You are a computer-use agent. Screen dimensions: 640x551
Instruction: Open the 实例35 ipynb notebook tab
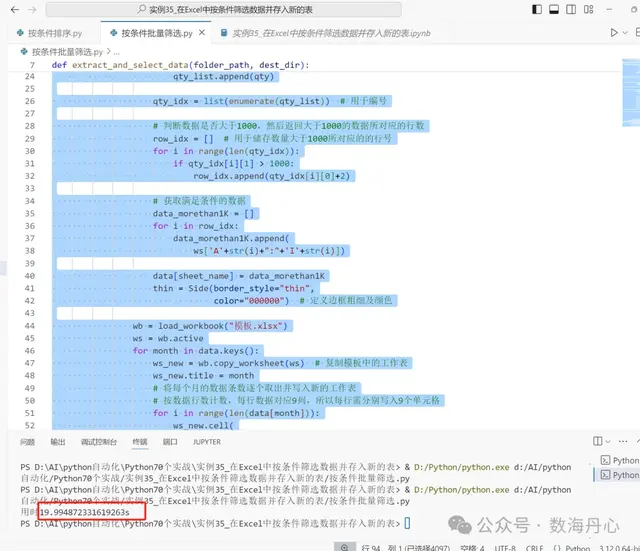[x=331, y=33]
